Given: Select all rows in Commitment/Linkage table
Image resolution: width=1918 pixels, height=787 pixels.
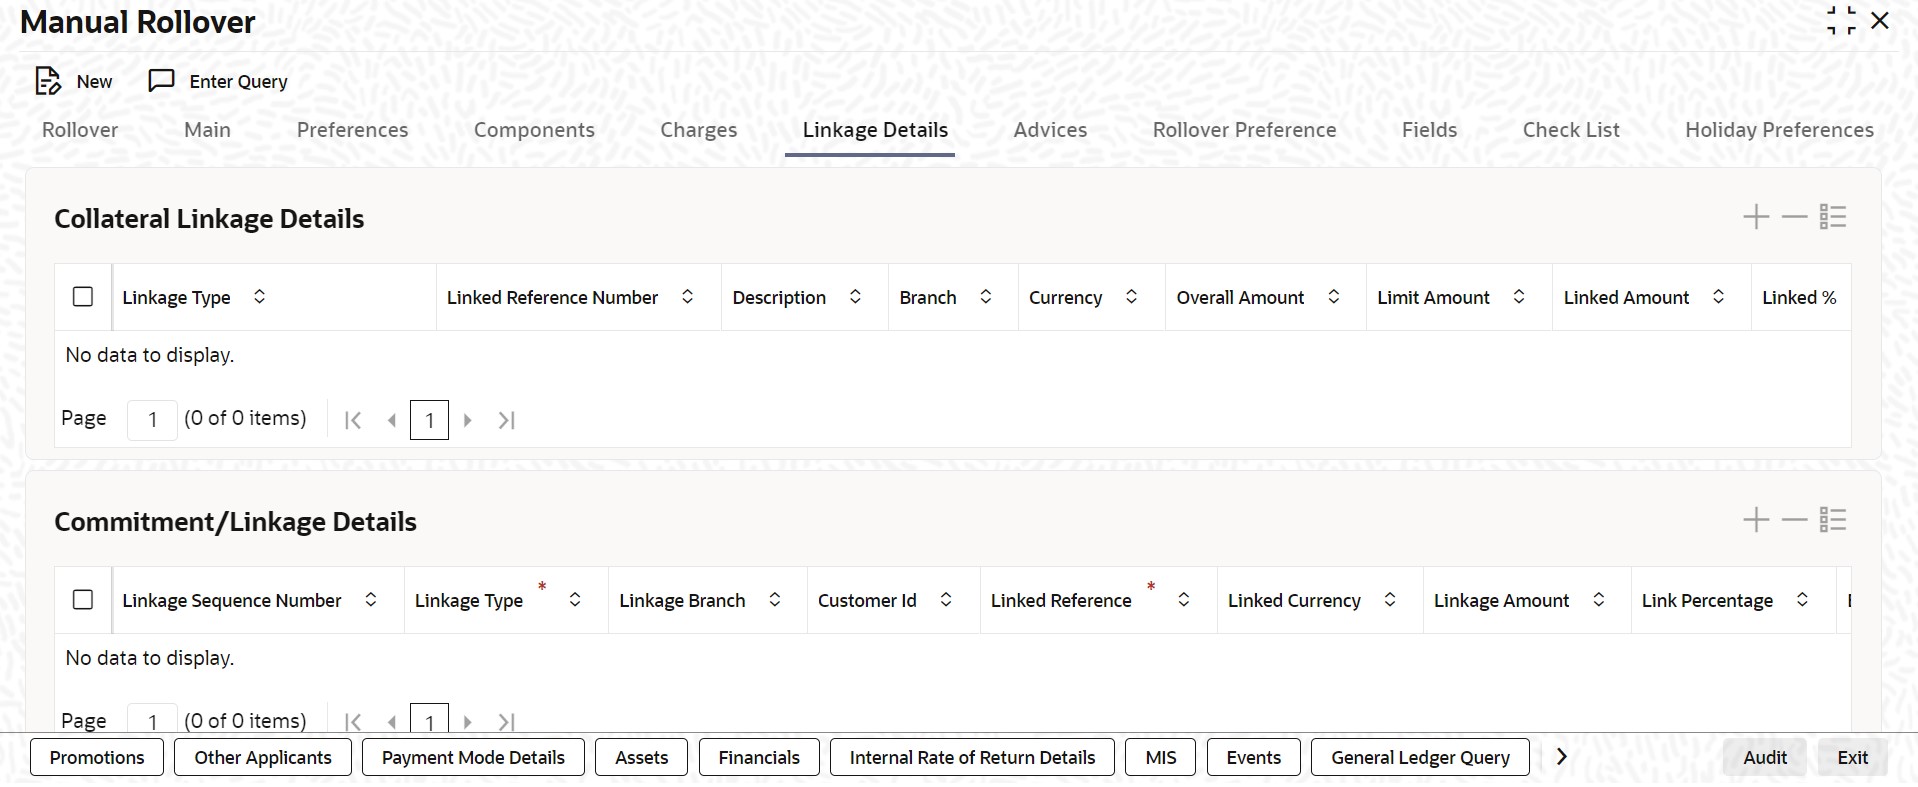Looking at the screenshot, I should click(83, 600).
